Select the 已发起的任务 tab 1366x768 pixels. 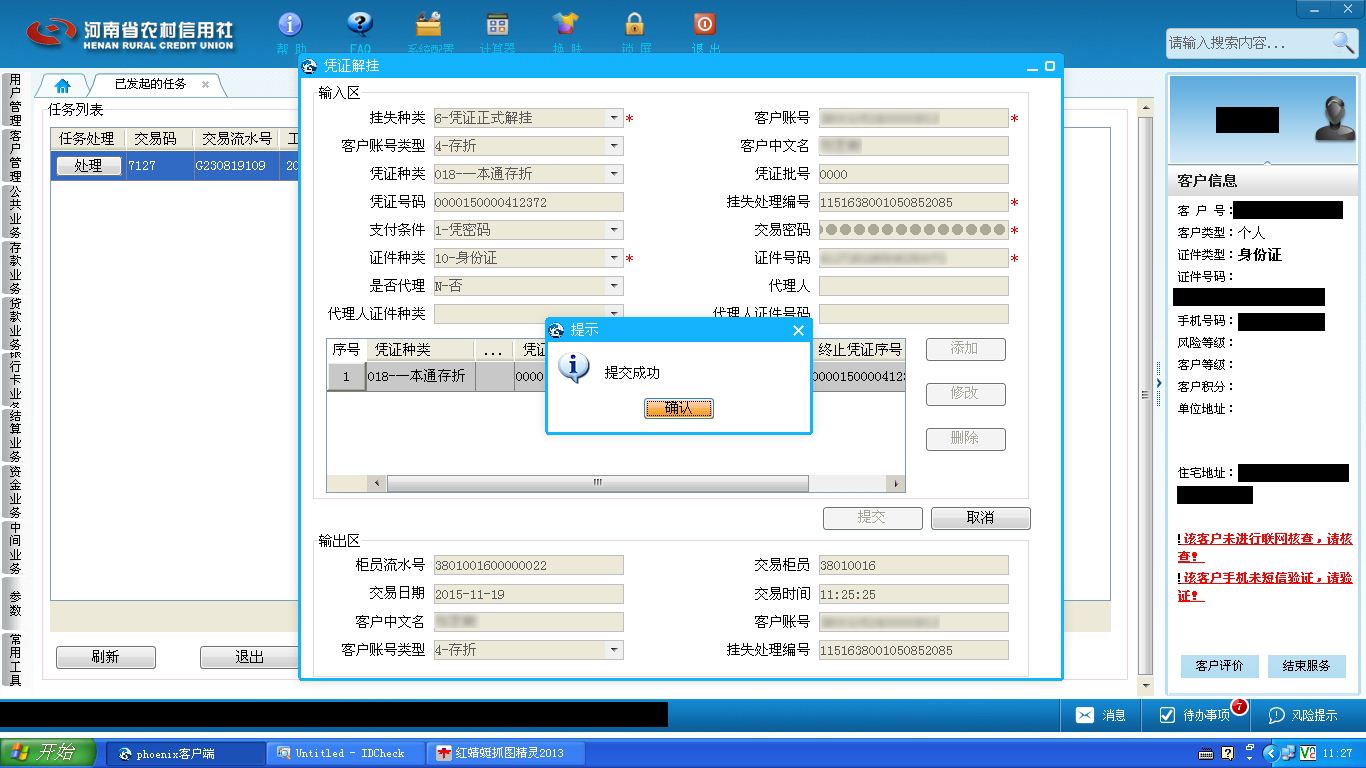pyautogui.click(x=150, y=85)
